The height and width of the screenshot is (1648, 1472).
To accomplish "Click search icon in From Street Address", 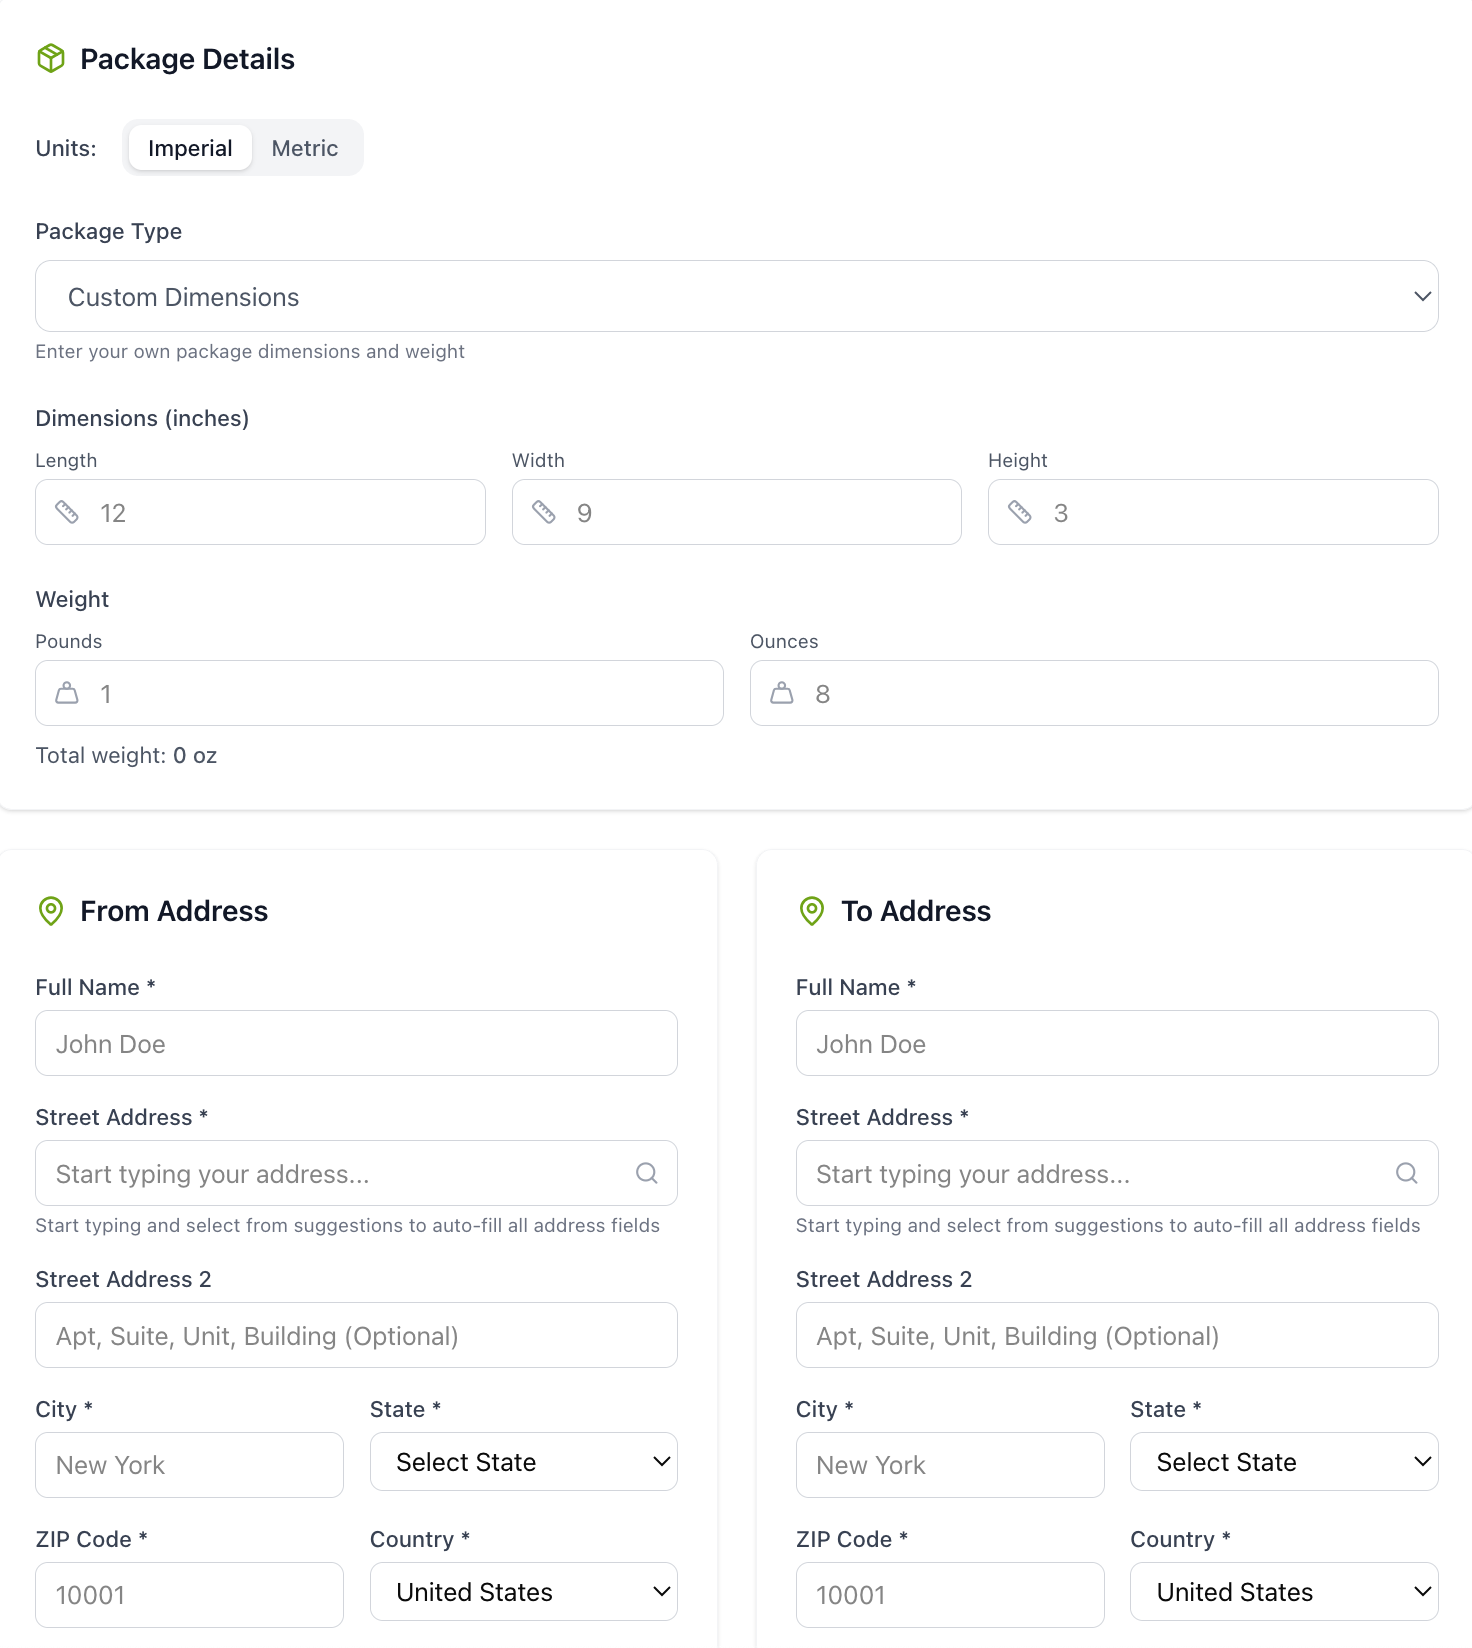I will coord(647,1173).
